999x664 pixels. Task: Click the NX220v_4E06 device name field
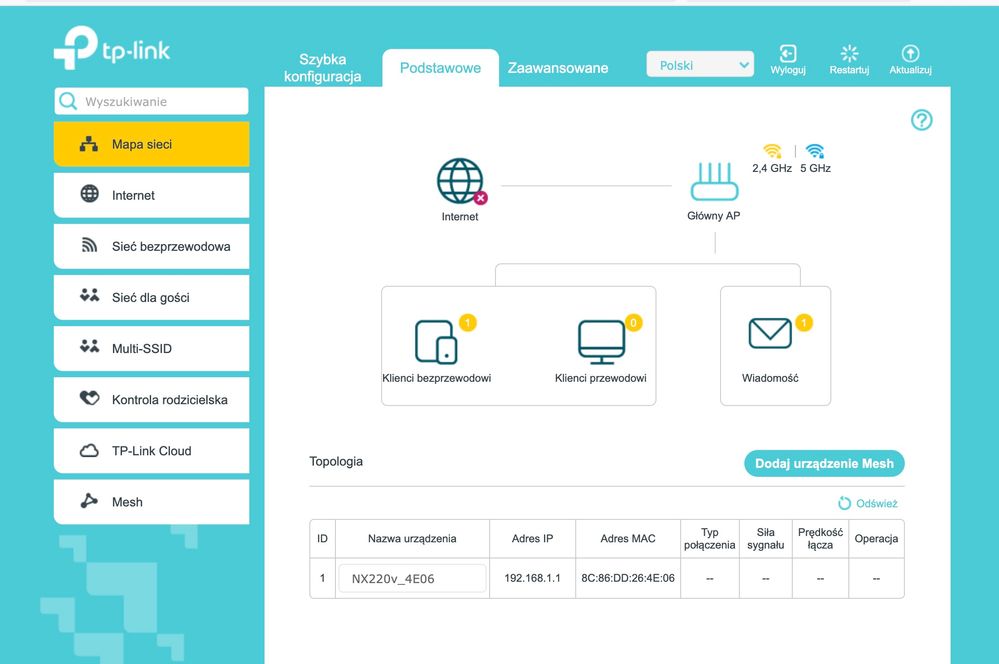(x=412, y=578)
